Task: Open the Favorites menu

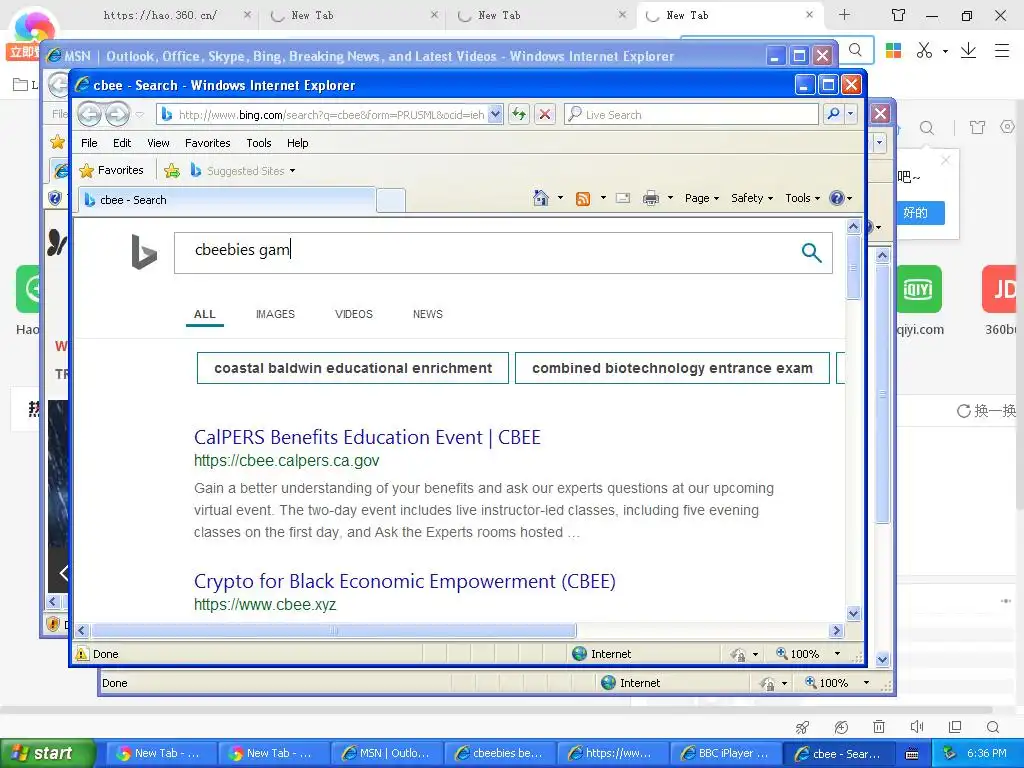Action: pyautogui.click(x=208, y=143)
